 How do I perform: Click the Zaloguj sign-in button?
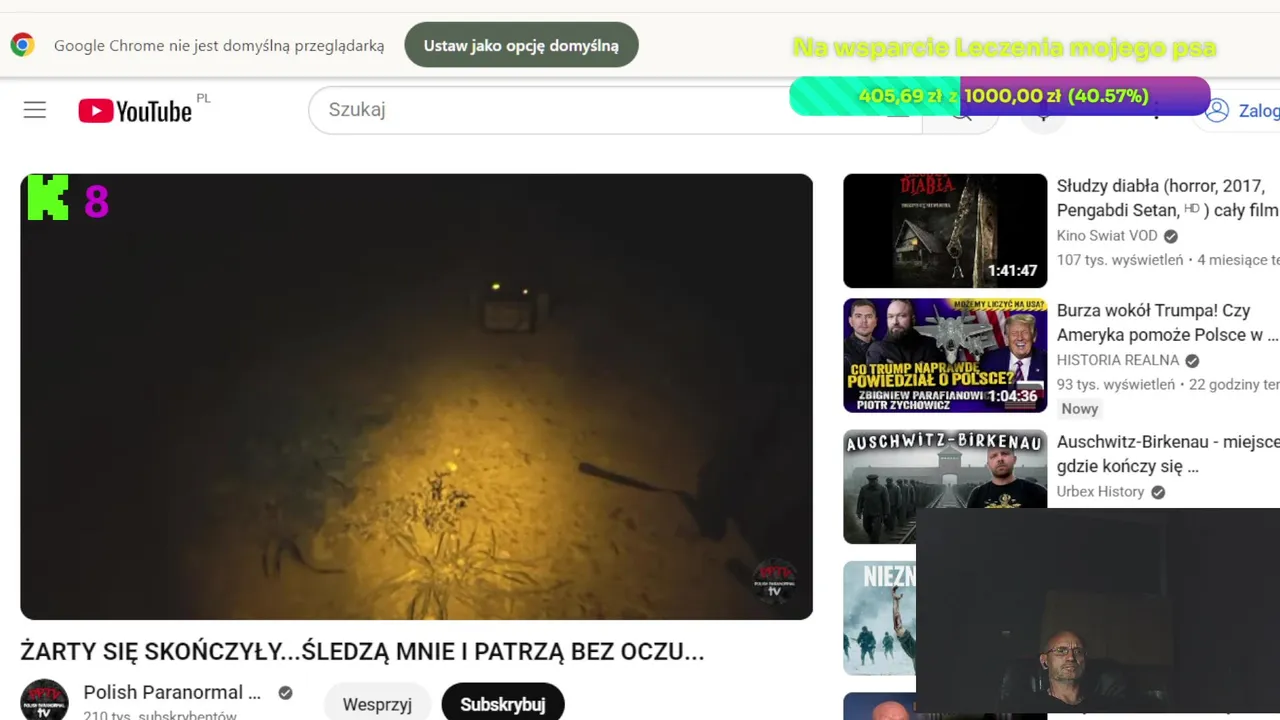coord(1237,110)
